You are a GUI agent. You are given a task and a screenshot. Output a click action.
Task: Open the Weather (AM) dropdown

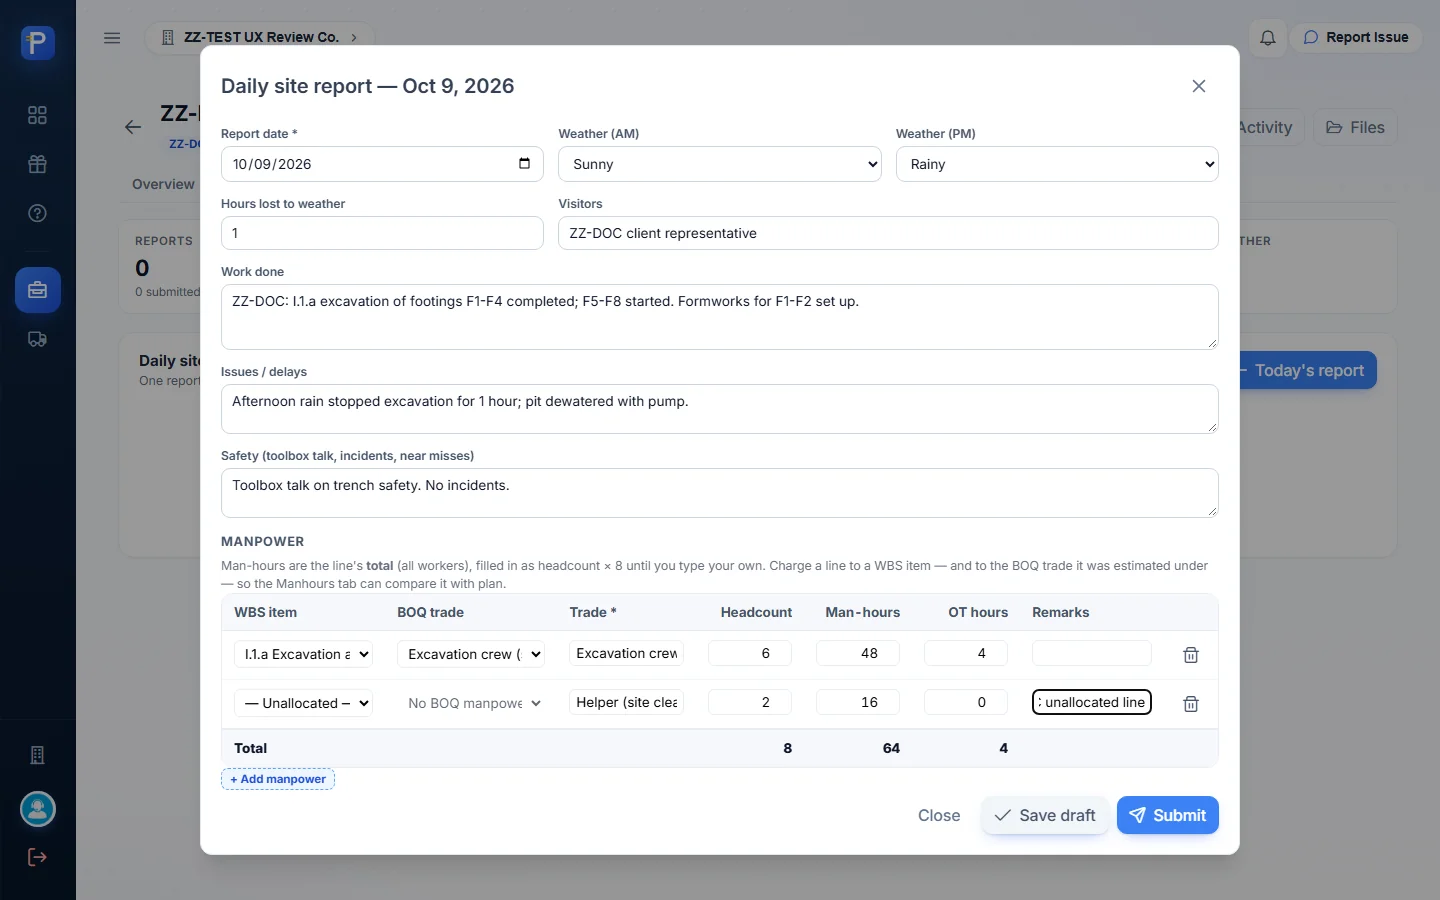click(720, 164)
